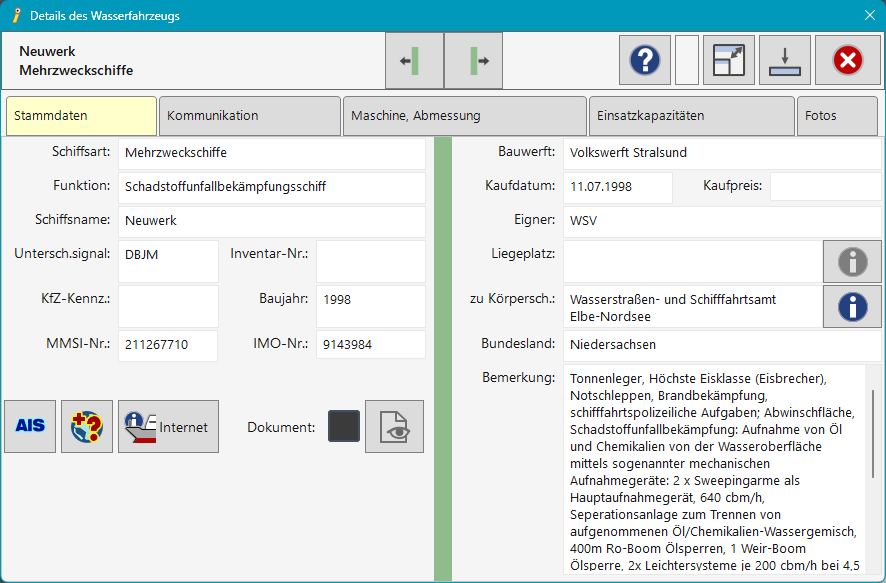The image size is (886, 583).
Task: Click the Internet button
Action: pos(168,427)
